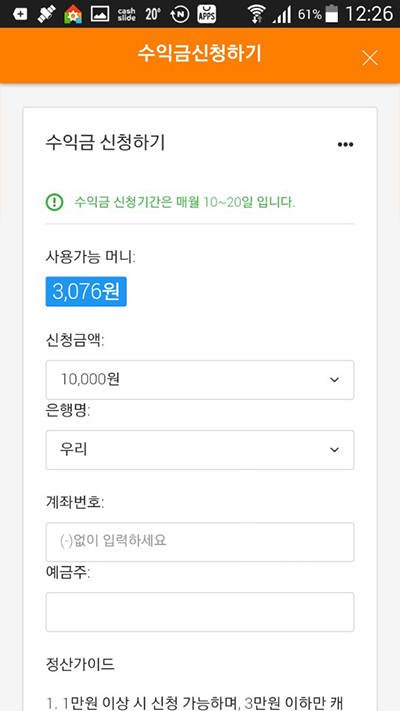
Task: Tap the Wi-Fi status icon
Action: coord(257,14)
